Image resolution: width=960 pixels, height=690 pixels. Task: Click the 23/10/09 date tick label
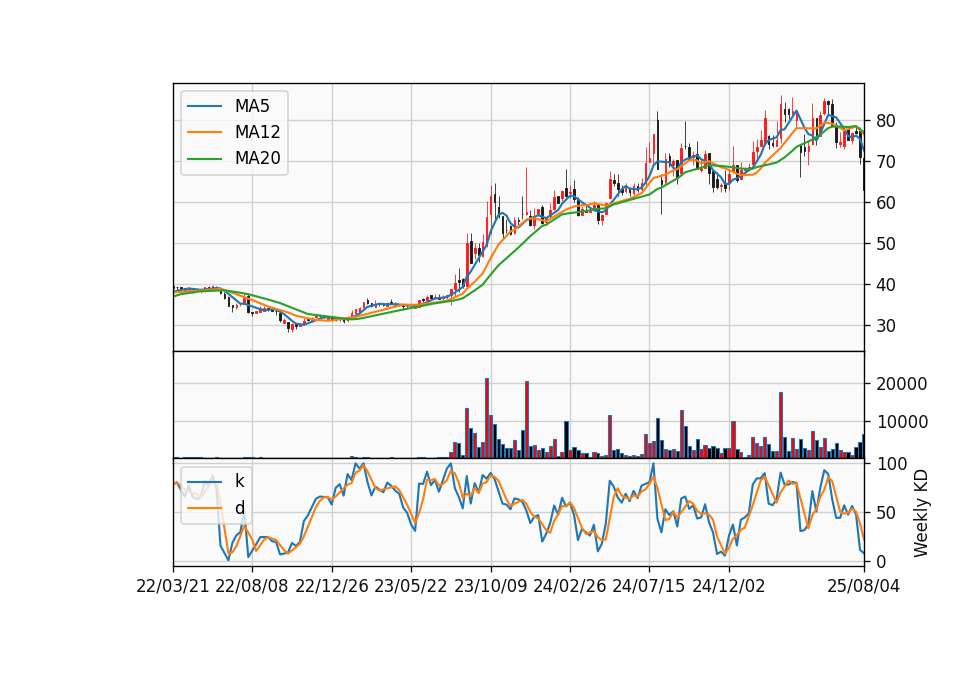click(490, 586)
